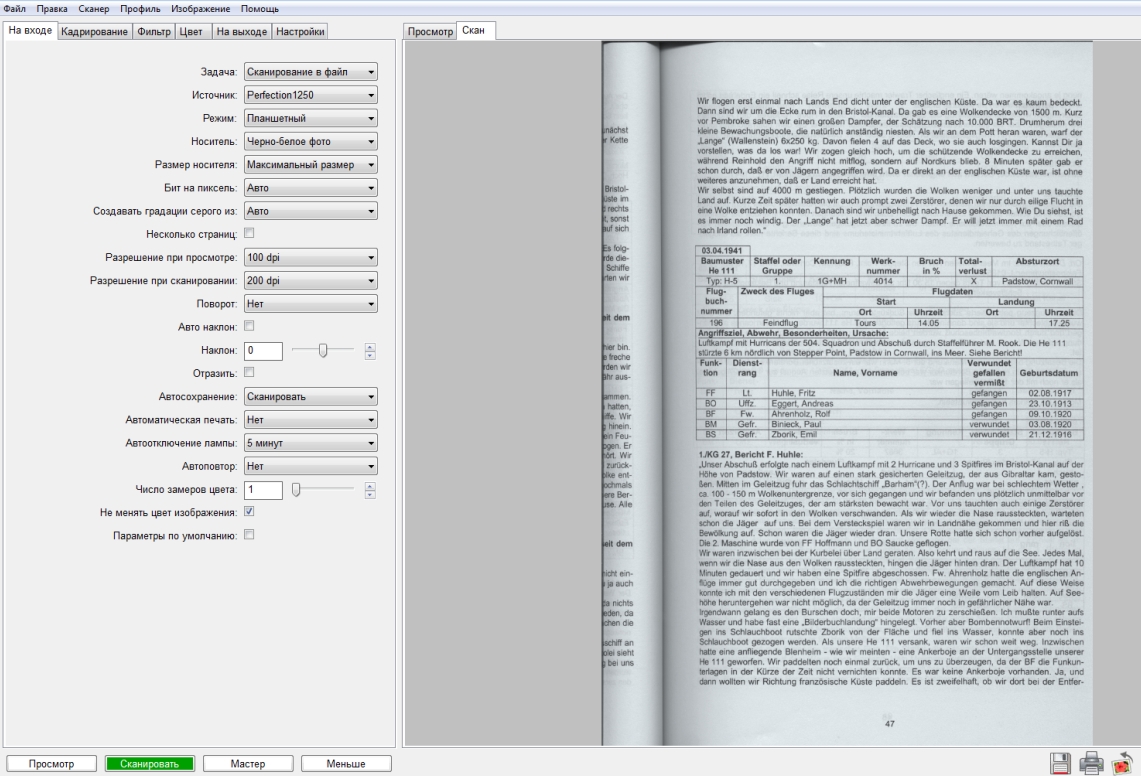Uncheck Не менять цвет изображения

click(x=249, y=512)
